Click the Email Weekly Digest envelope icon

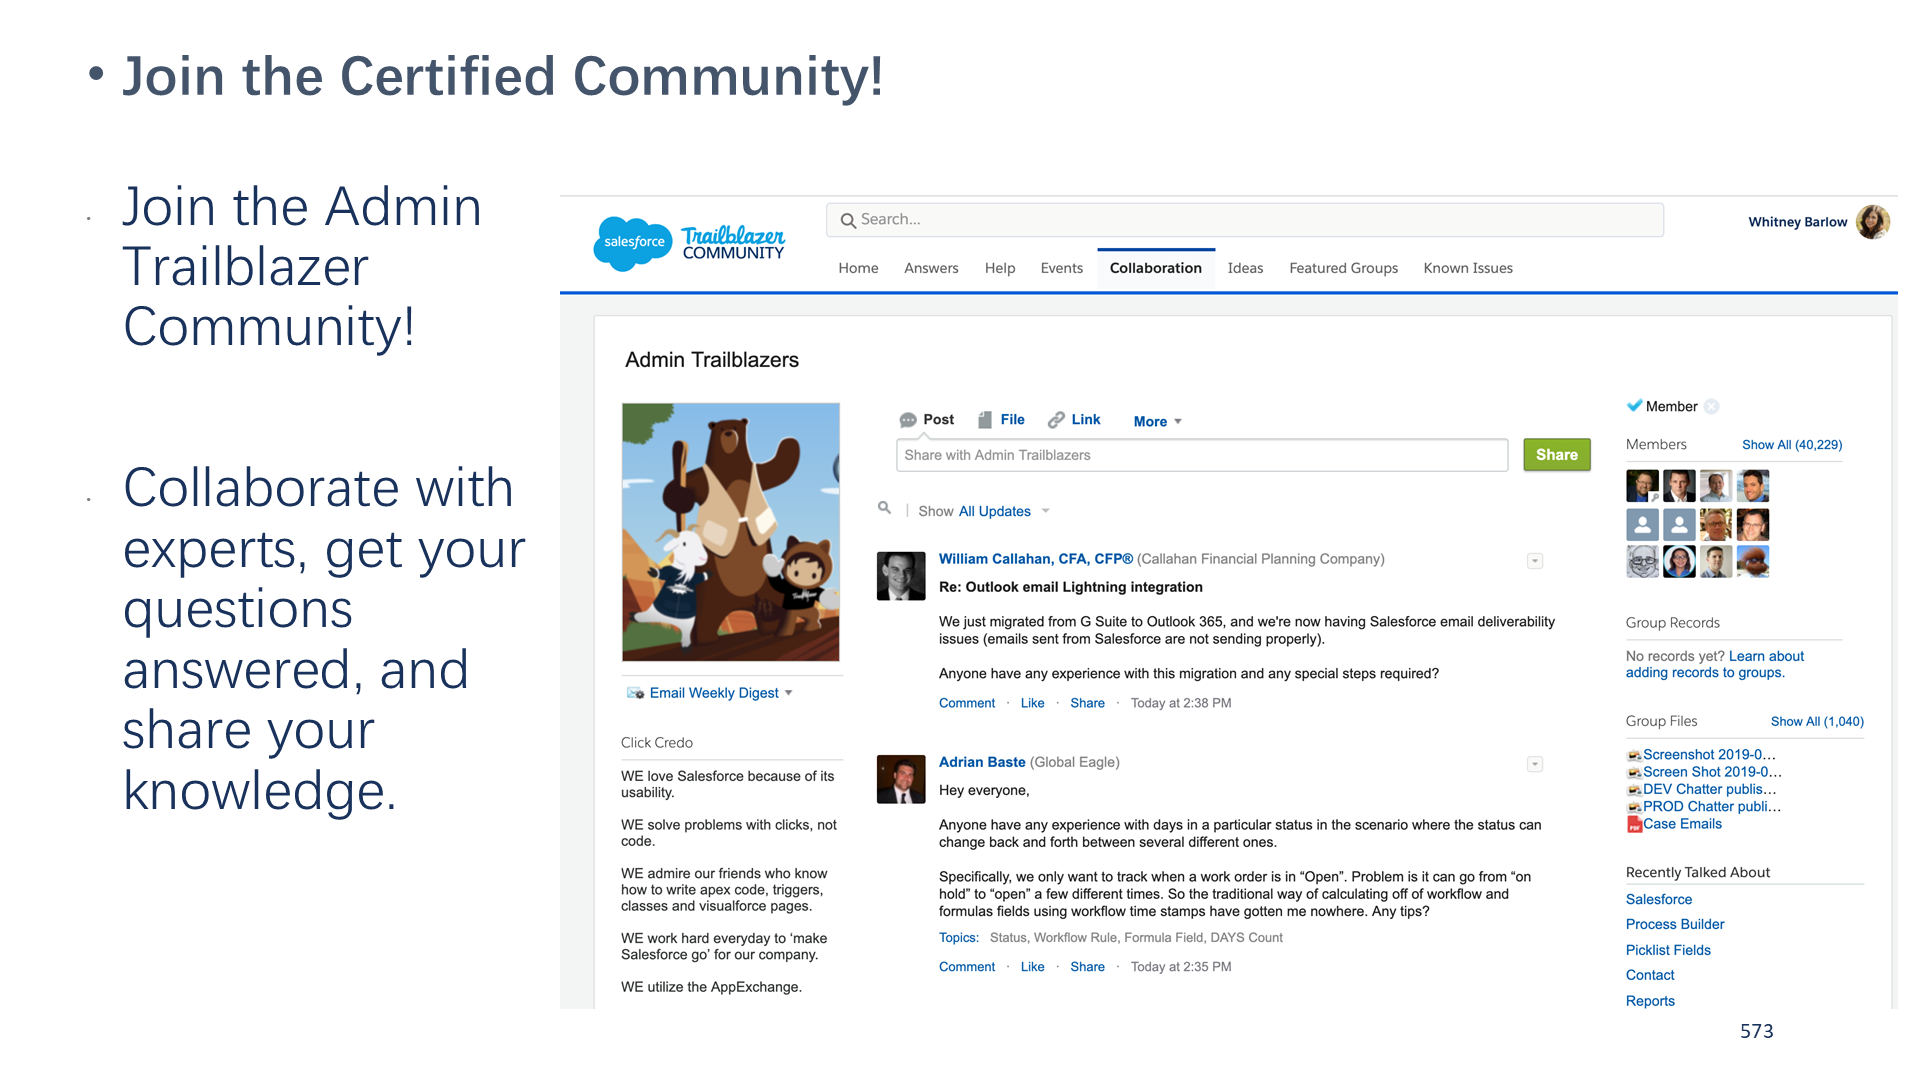(x=635, y=693)
